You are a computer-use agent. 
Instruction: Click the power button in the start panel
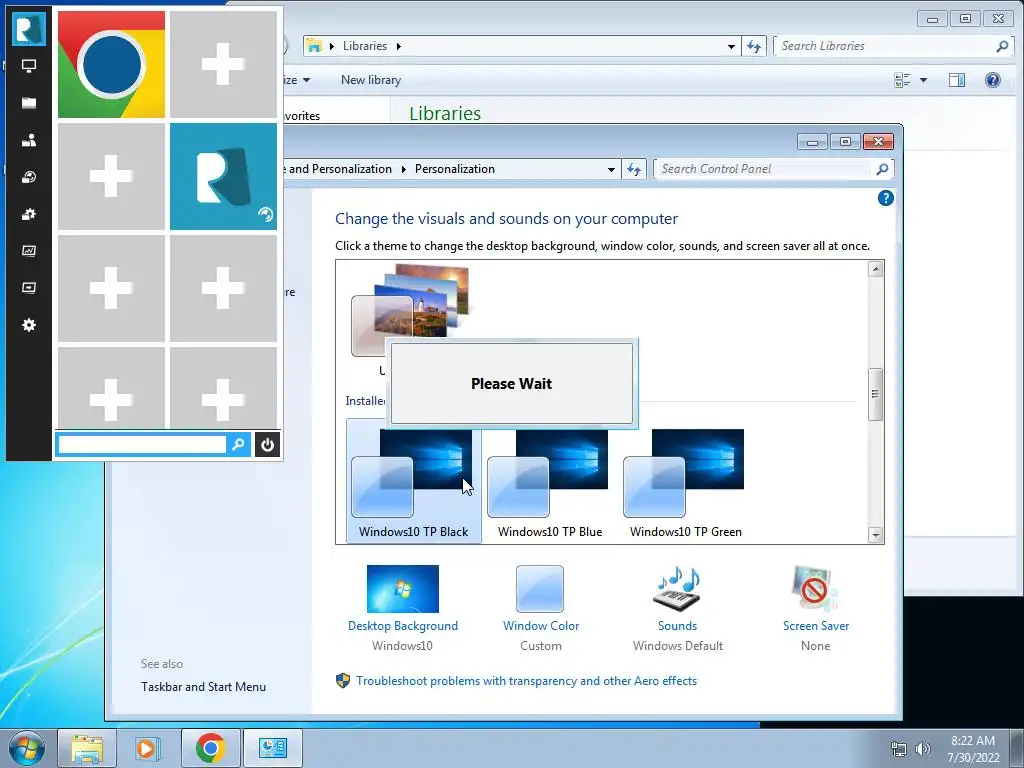267,445
